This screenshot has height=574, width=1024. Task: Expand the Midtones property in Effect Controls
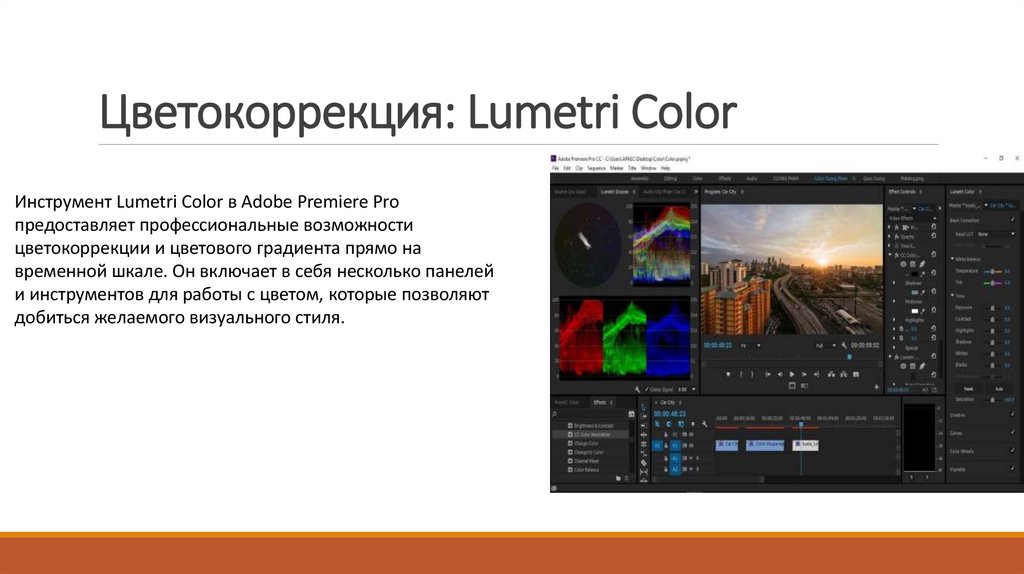tap(894, 301)
